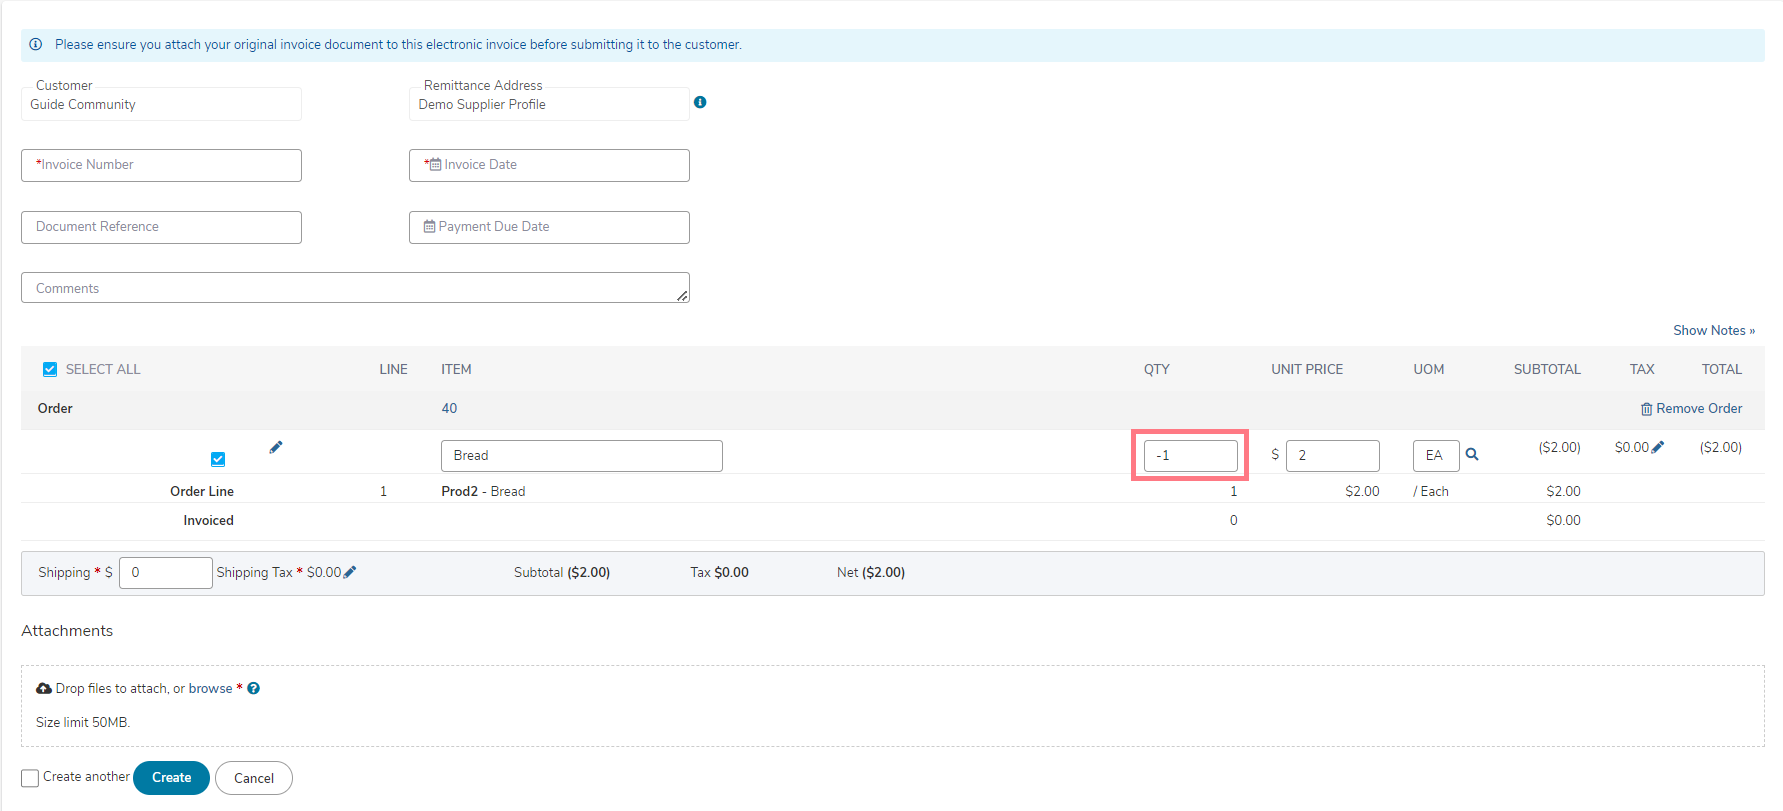
Task: Click the cloud upload icon in Attachments
Action: [x=44, y=689]
